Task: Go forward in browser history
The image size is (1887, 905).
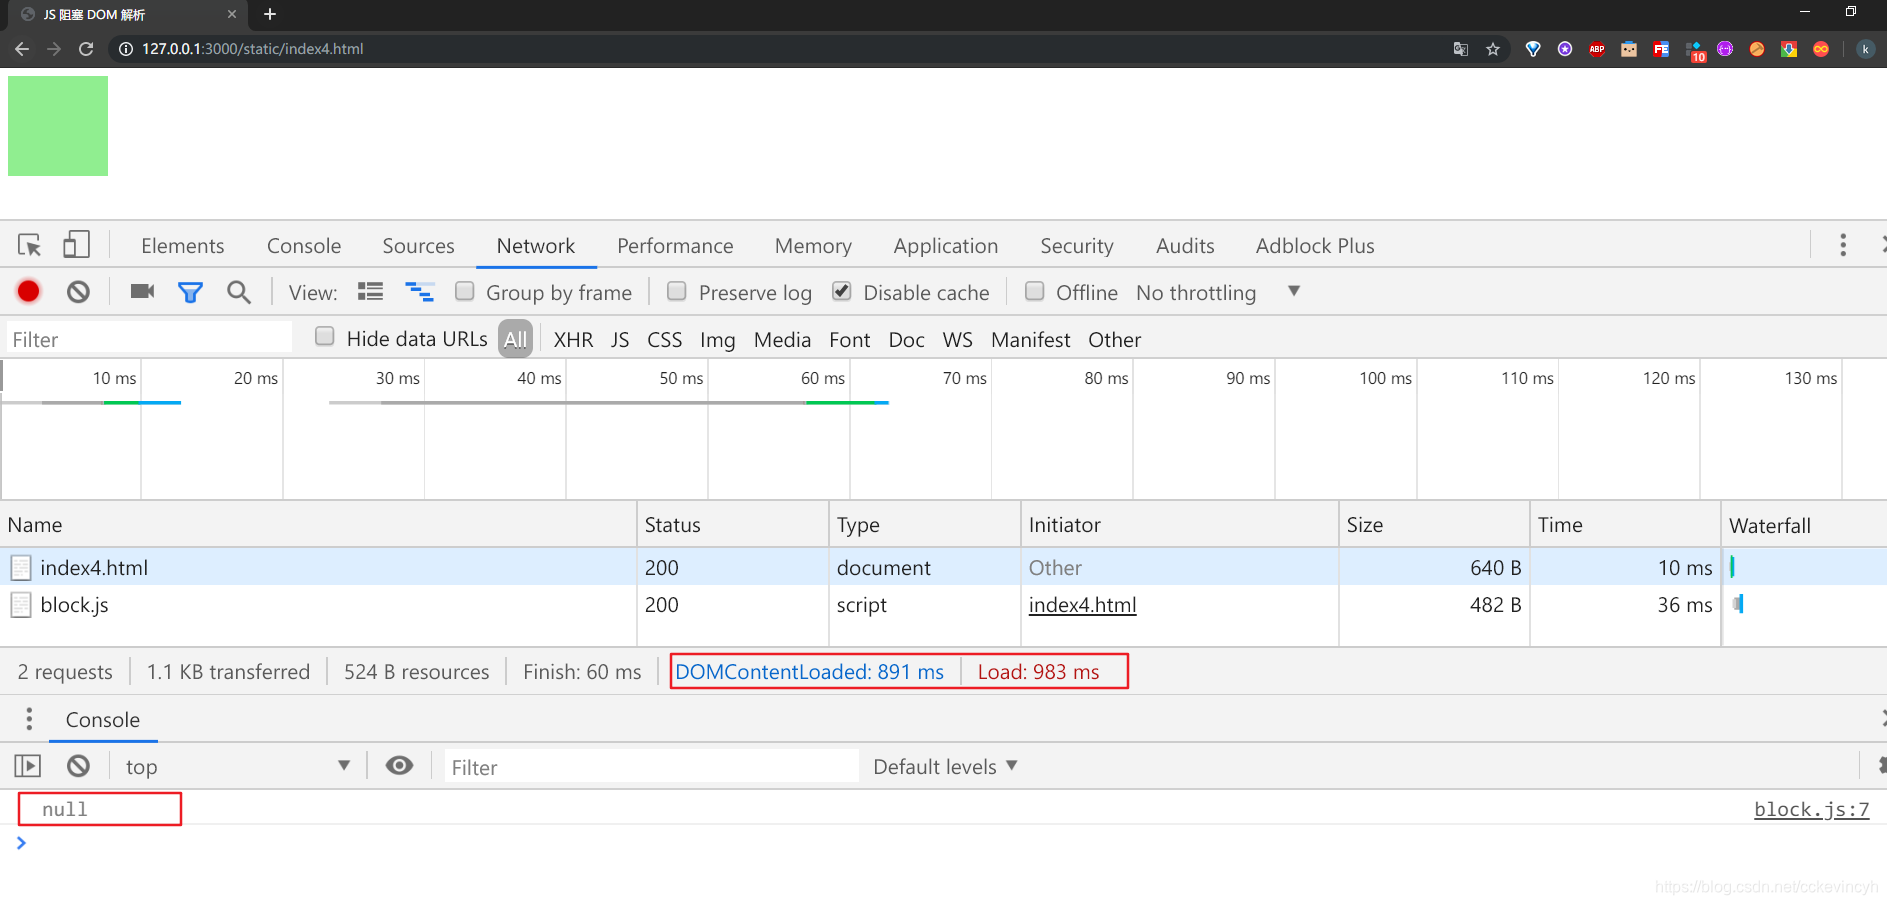Action: tap(54, 48)
